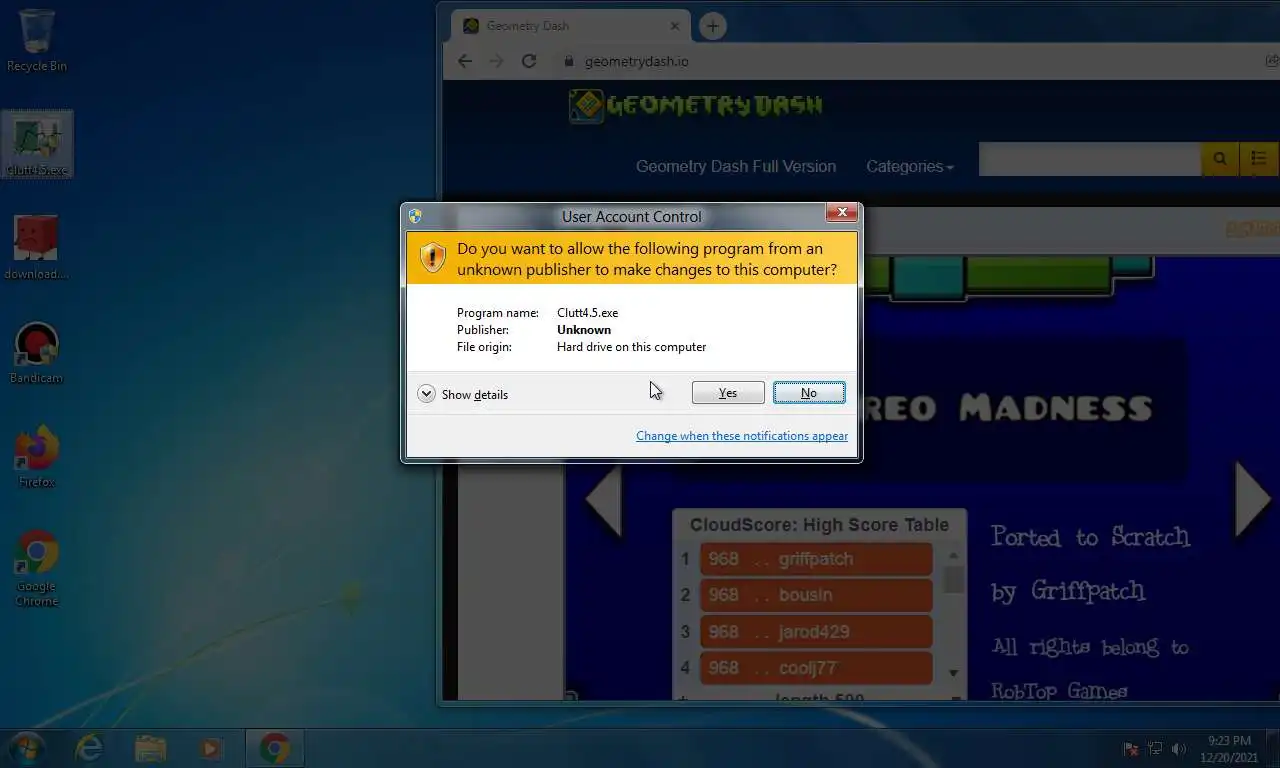Click the Action Center flag icon
The image size is (1280, 768).
(1131, 749)
